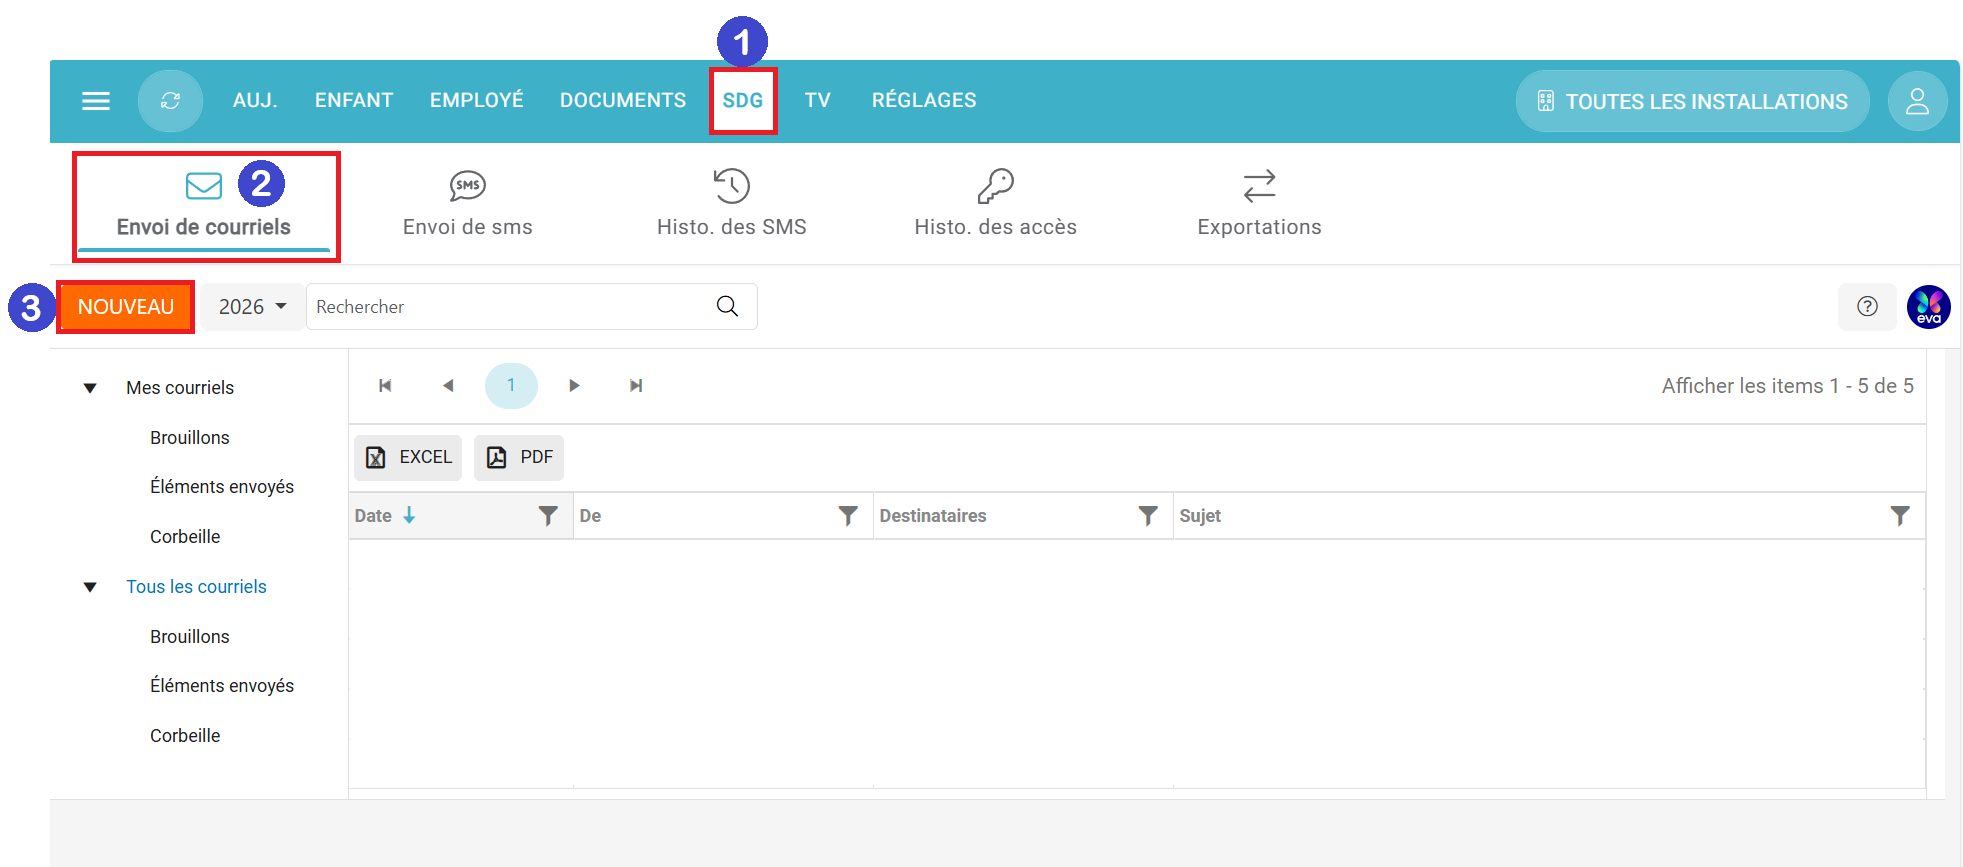Open the Sujet column filter

[x=1899, y=516]
